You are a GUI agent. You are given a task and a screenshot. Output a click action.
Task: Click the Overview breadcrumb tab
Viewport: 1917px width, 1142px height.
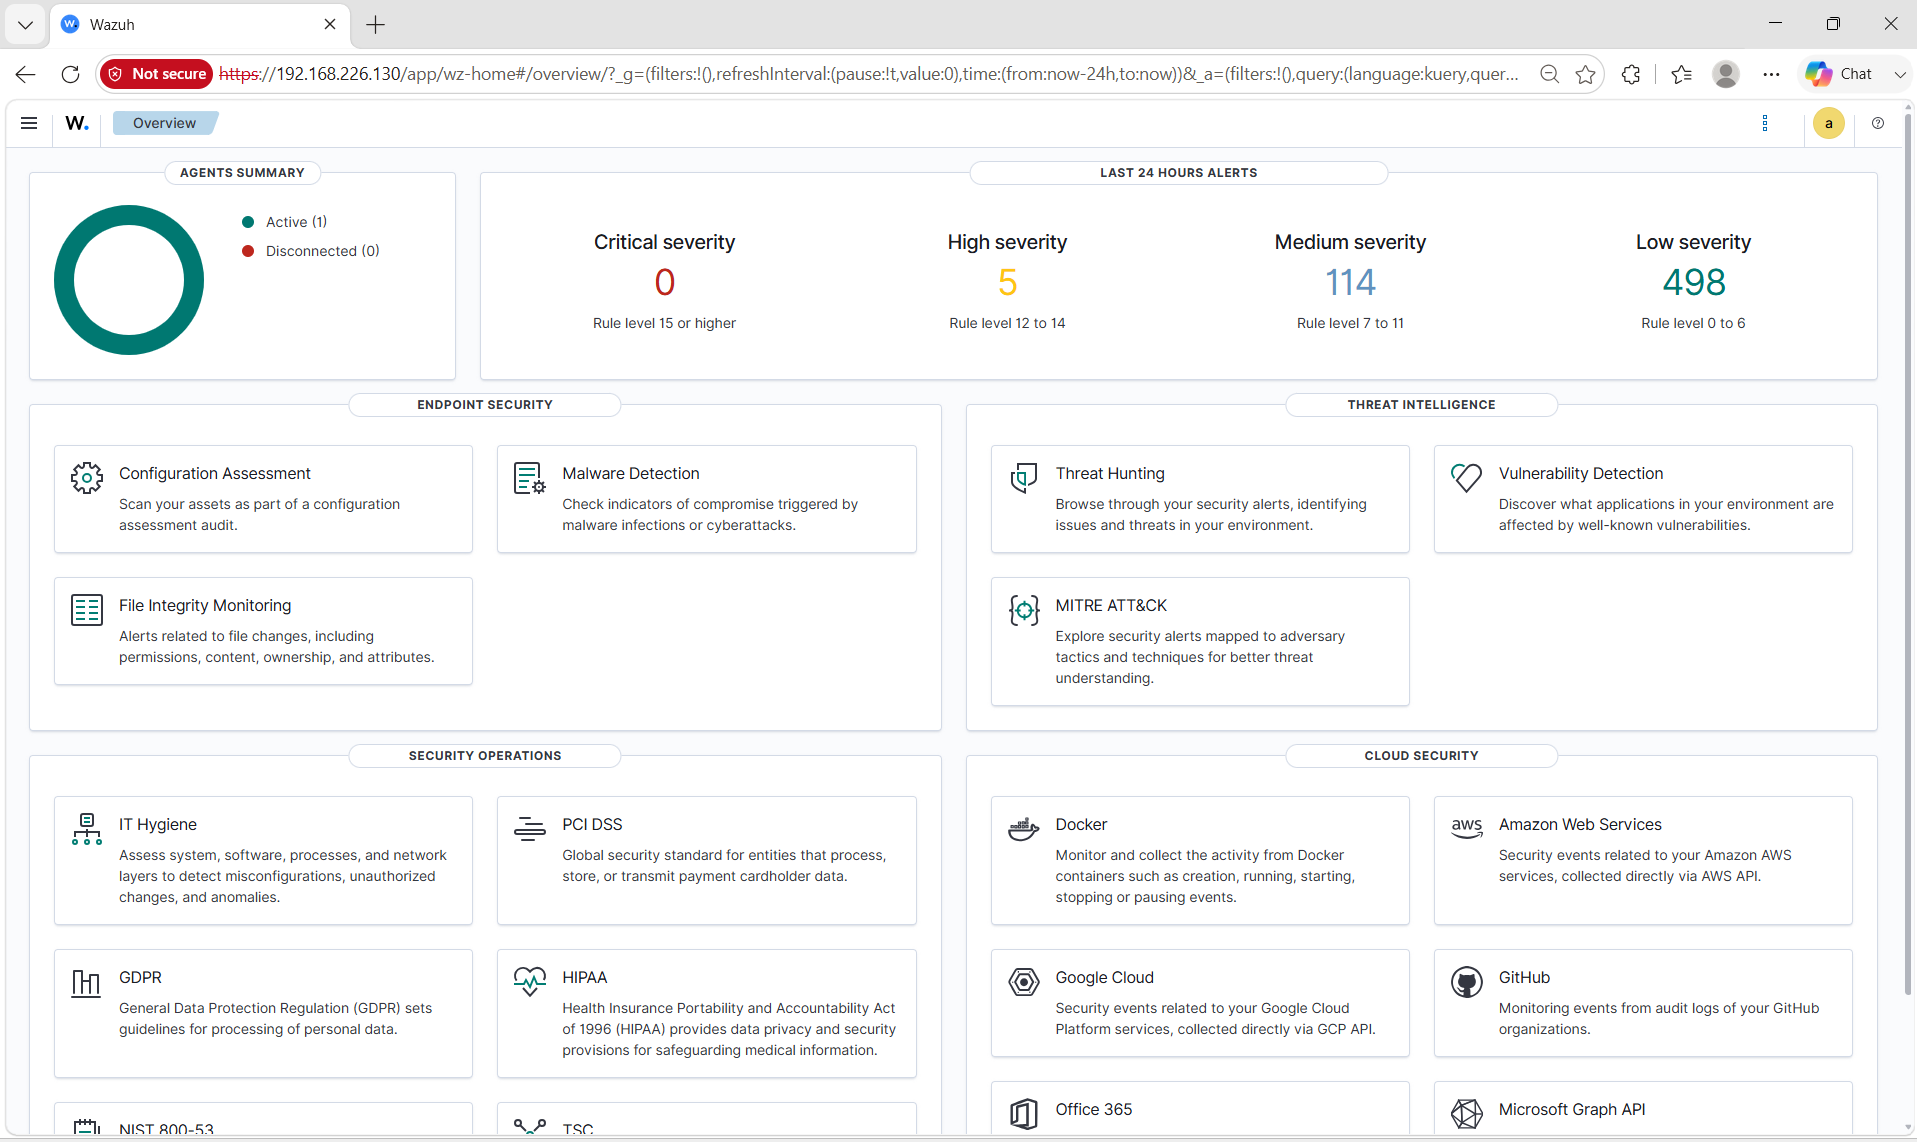pyautogui.click(x=165, y=123)
